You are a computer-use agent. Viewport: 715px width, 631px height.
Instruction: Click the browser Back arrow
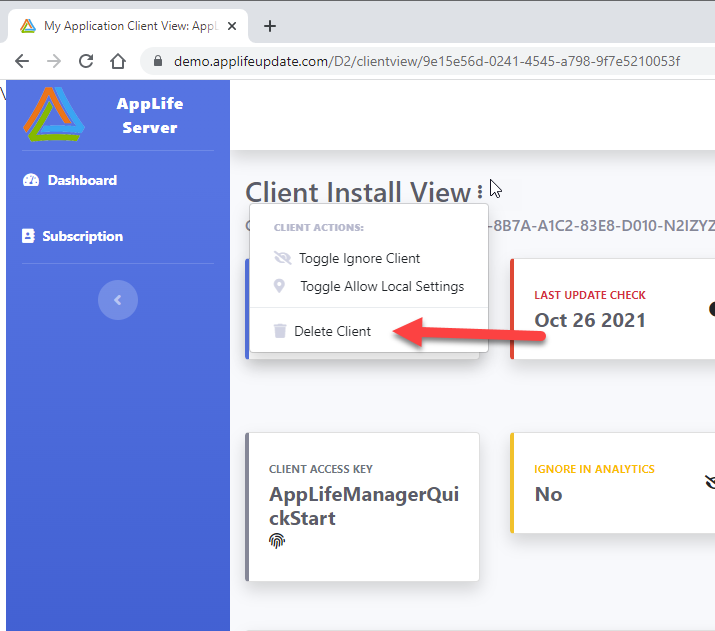22,61
